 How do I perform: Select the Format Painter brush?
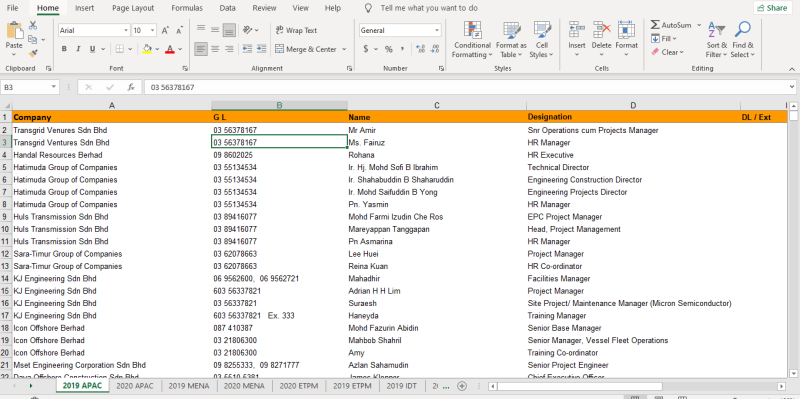point(33,53)
